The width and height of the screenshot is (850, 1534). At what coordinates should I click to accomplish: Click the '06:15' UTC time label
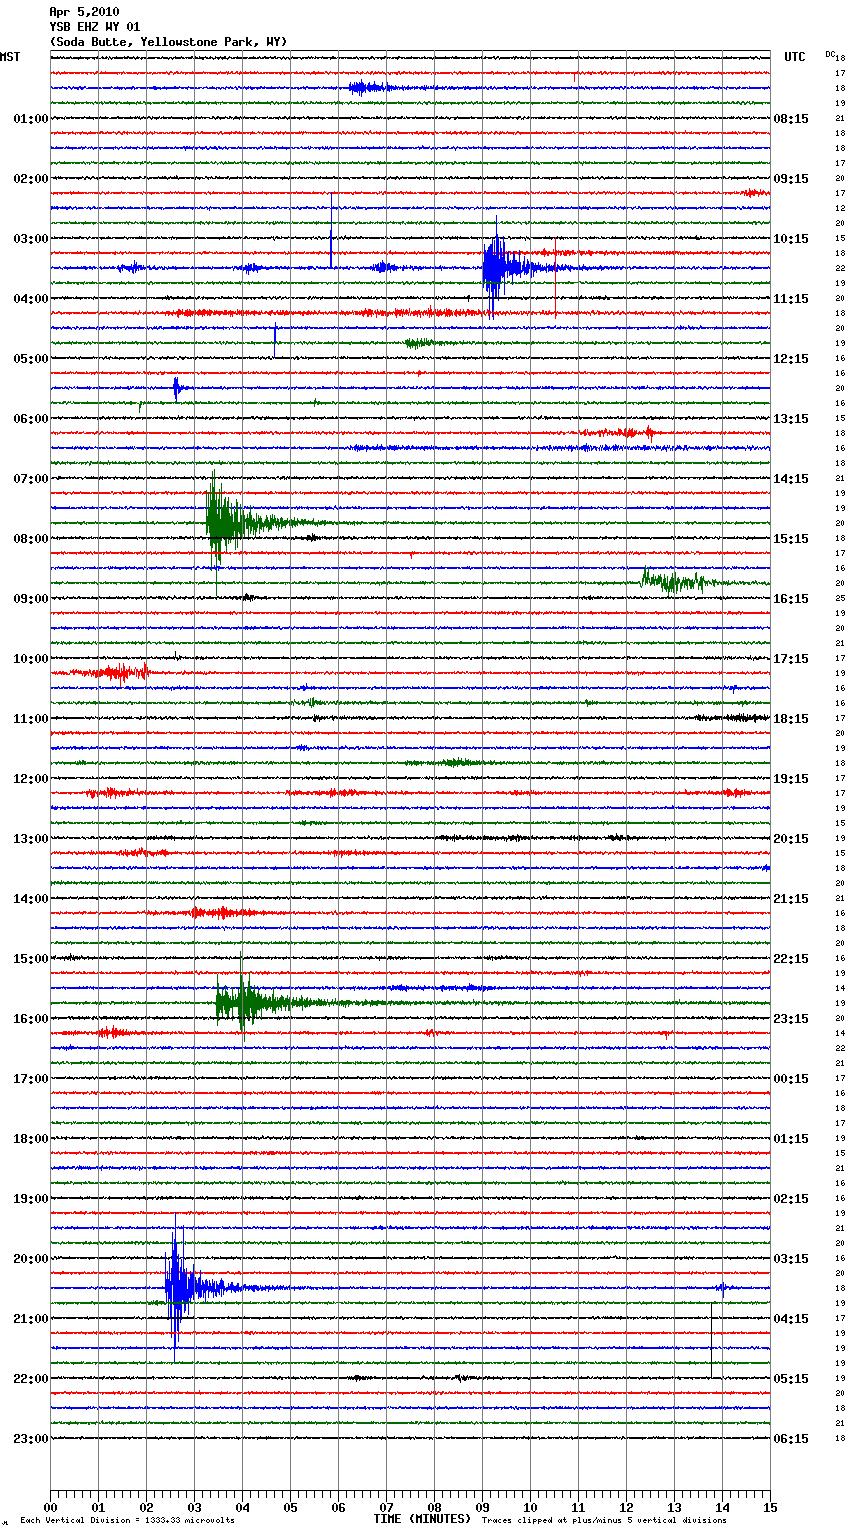pyautogui.click(x=791, y=1439)
